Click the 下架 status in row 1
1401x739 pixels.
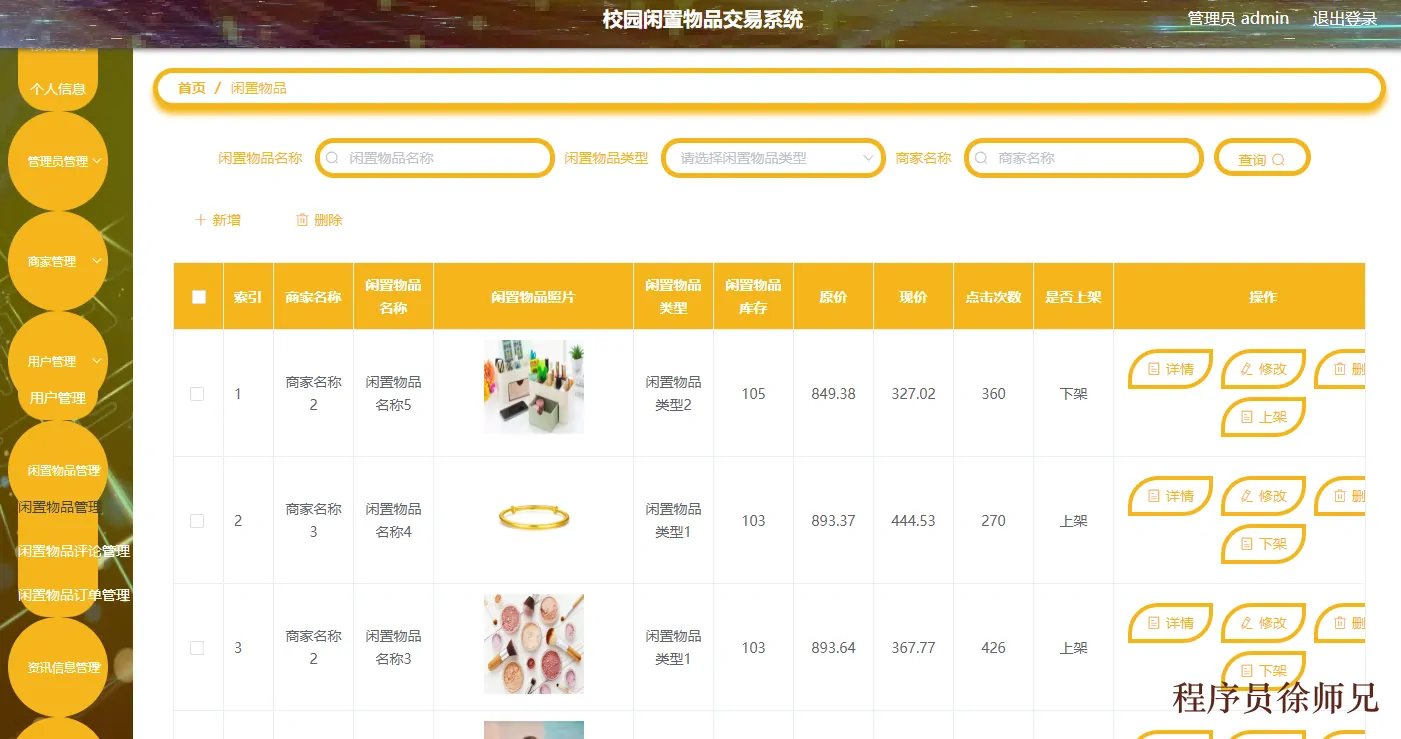tap(1073, 394)
